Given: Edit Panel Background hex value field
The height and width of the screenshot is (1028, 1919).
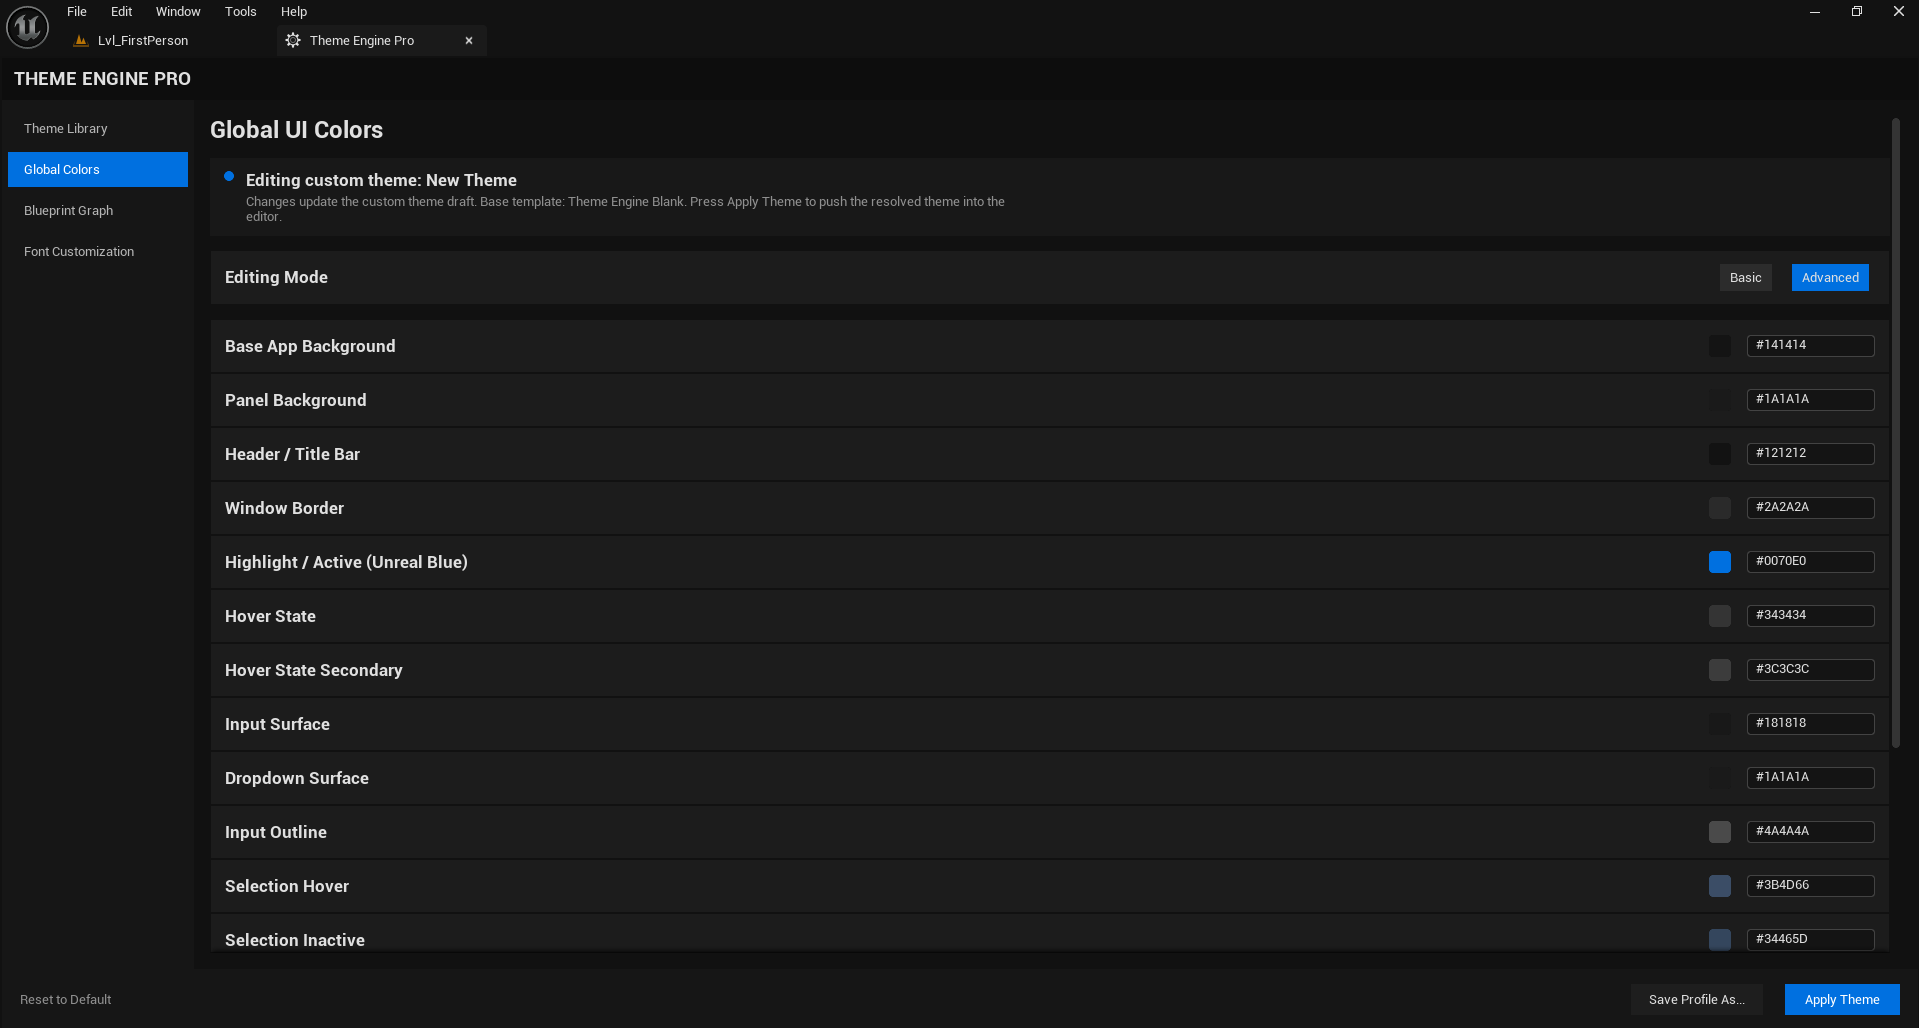Looking at the screenshot, I should point(1810,400).
